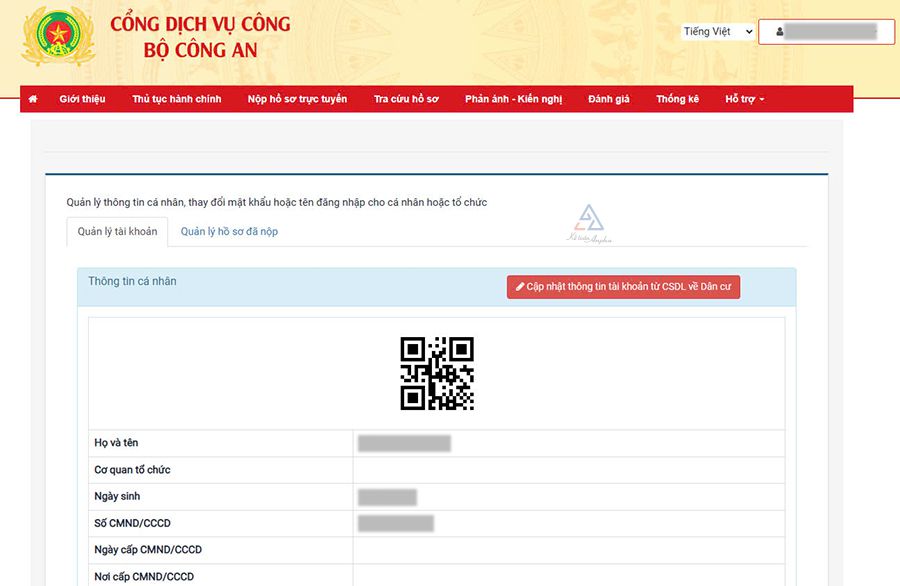Open the user account menu box
Viewport: 900px width, 586px height.
[x=826, y=32]
